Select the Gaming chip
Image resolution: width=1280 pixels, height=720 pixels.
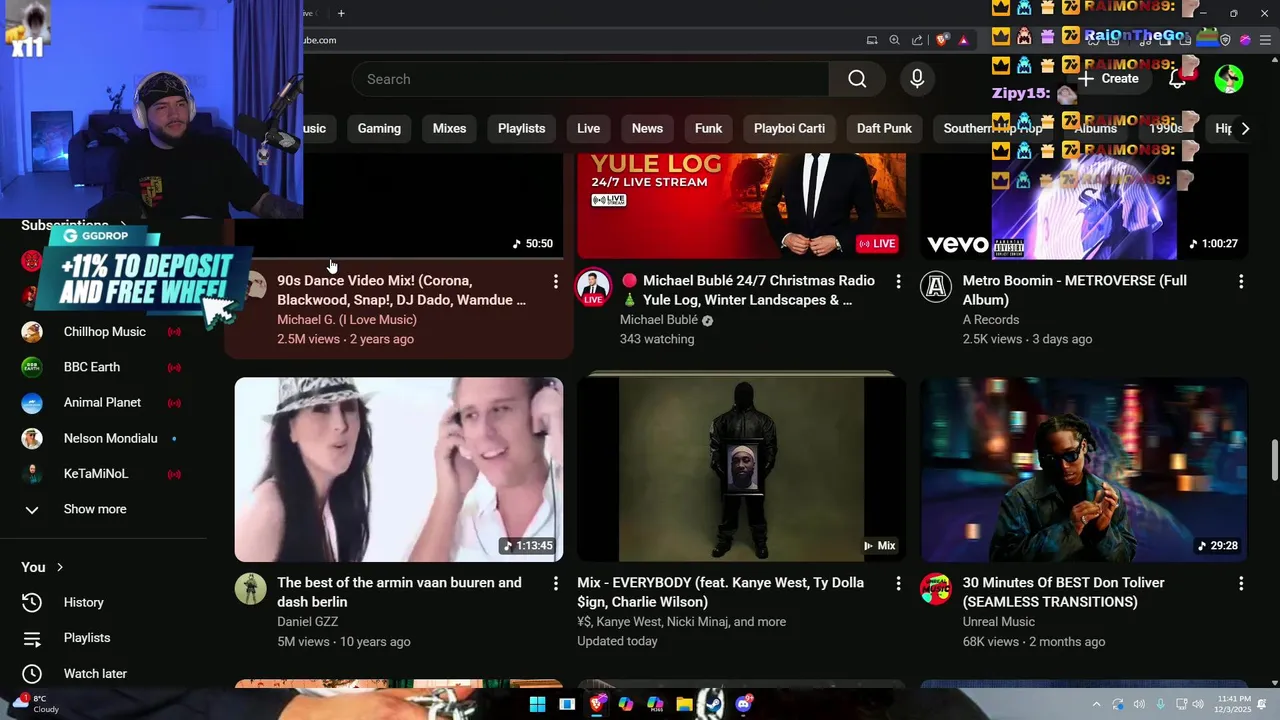[379, 128]
